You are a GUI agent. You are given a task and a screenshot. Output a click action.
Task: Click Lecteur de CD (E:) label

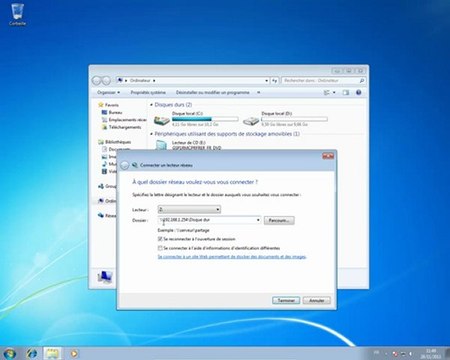[189, 142]
